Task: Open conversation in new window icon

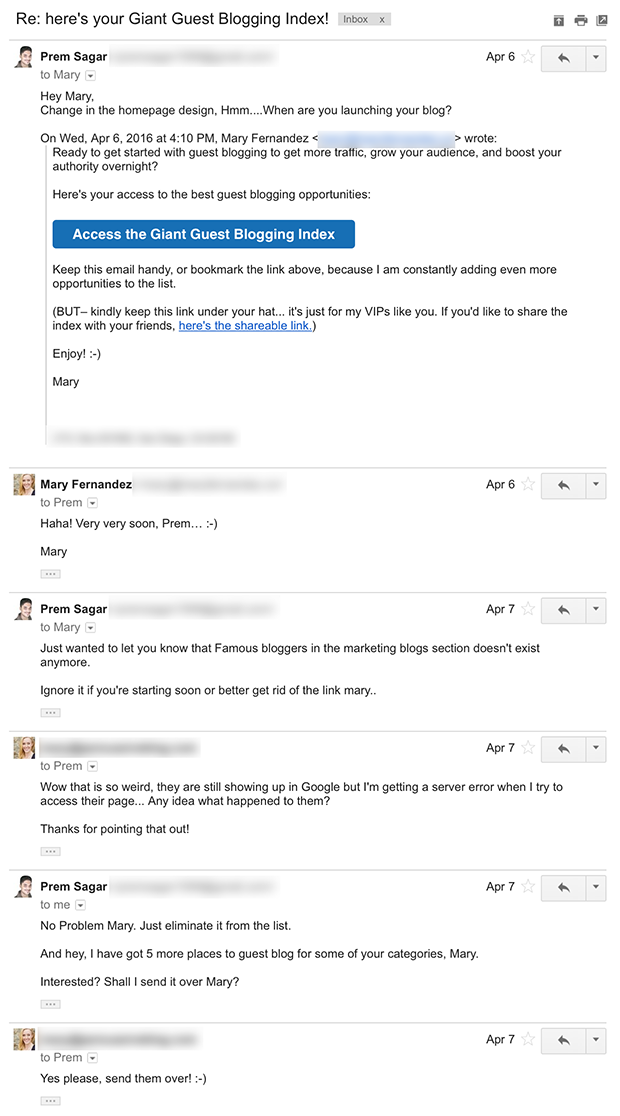Action: [x=601, y=21]
